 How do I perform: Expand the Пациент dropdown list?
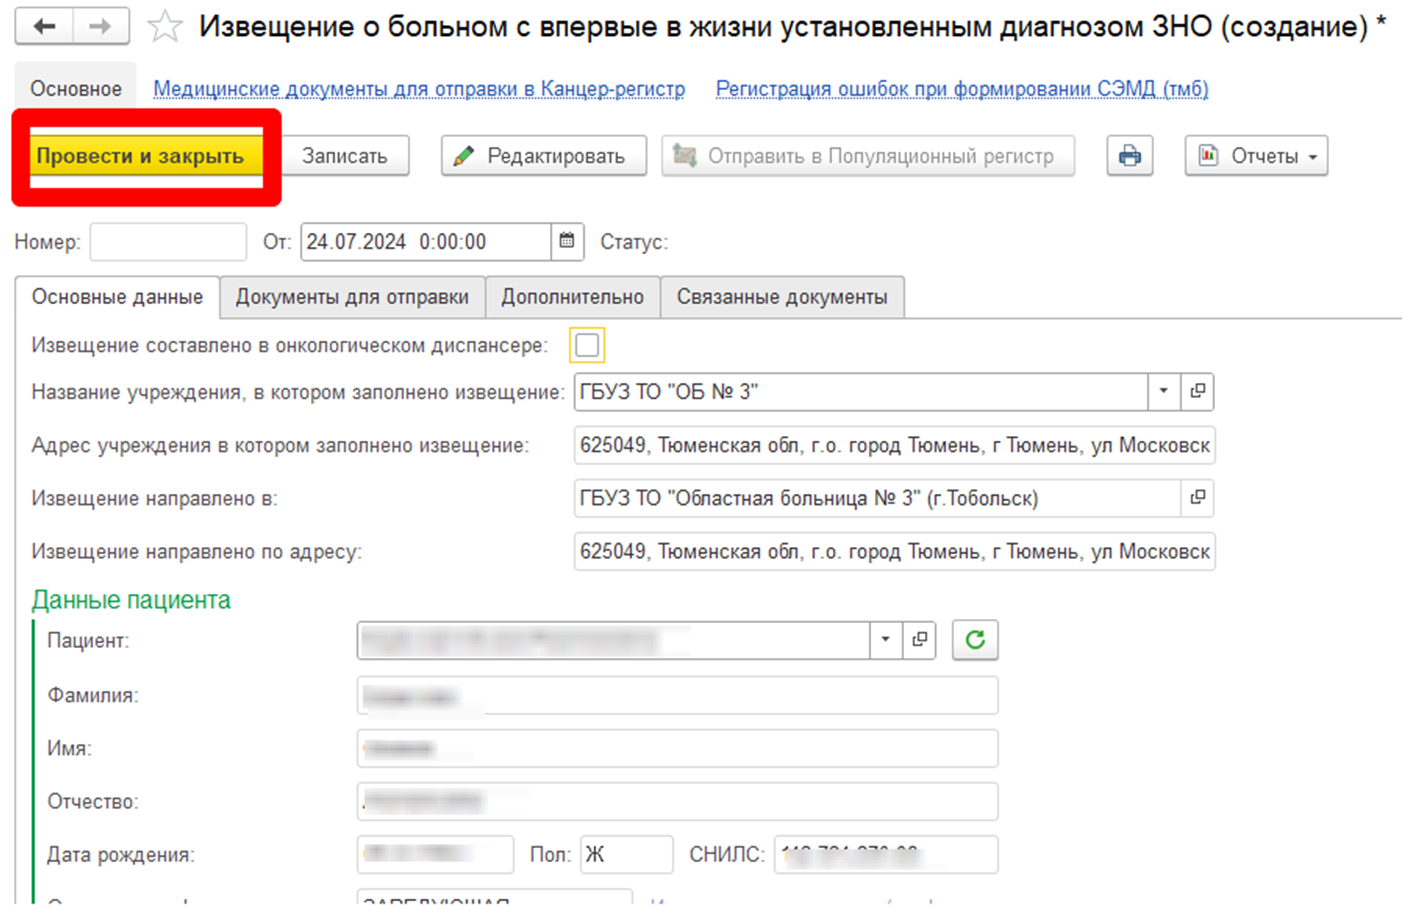pyautogui.click(x=885, y=640)
